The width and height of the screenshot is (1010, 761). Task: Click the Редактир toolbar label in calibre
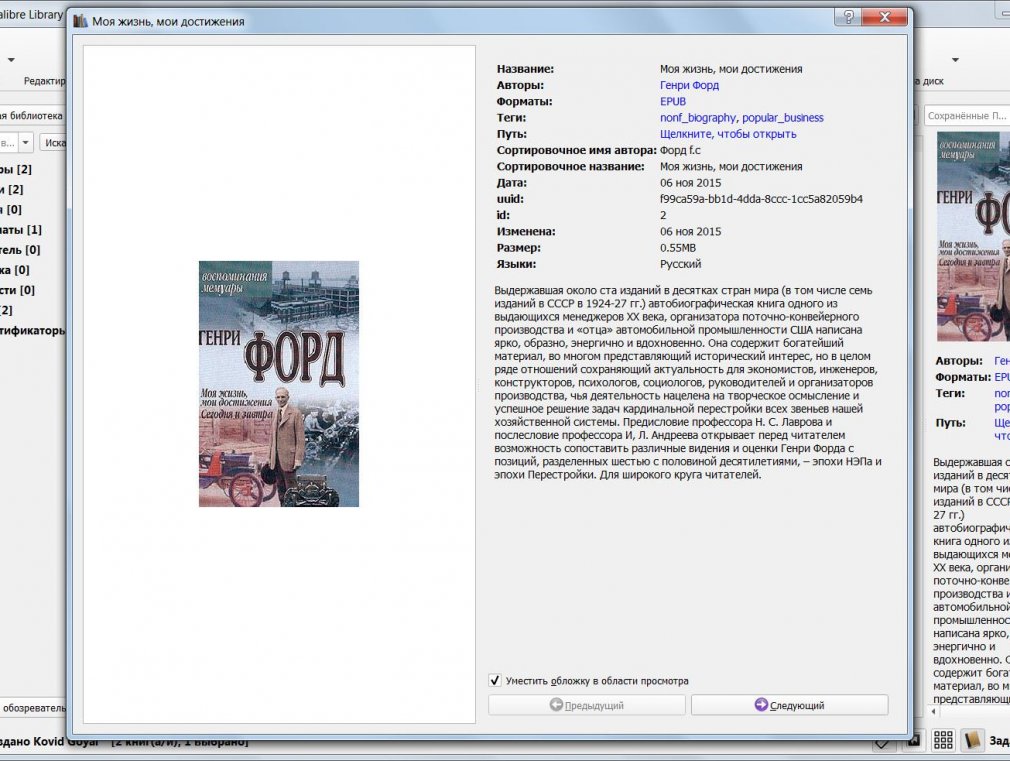[x=44, y=81]
